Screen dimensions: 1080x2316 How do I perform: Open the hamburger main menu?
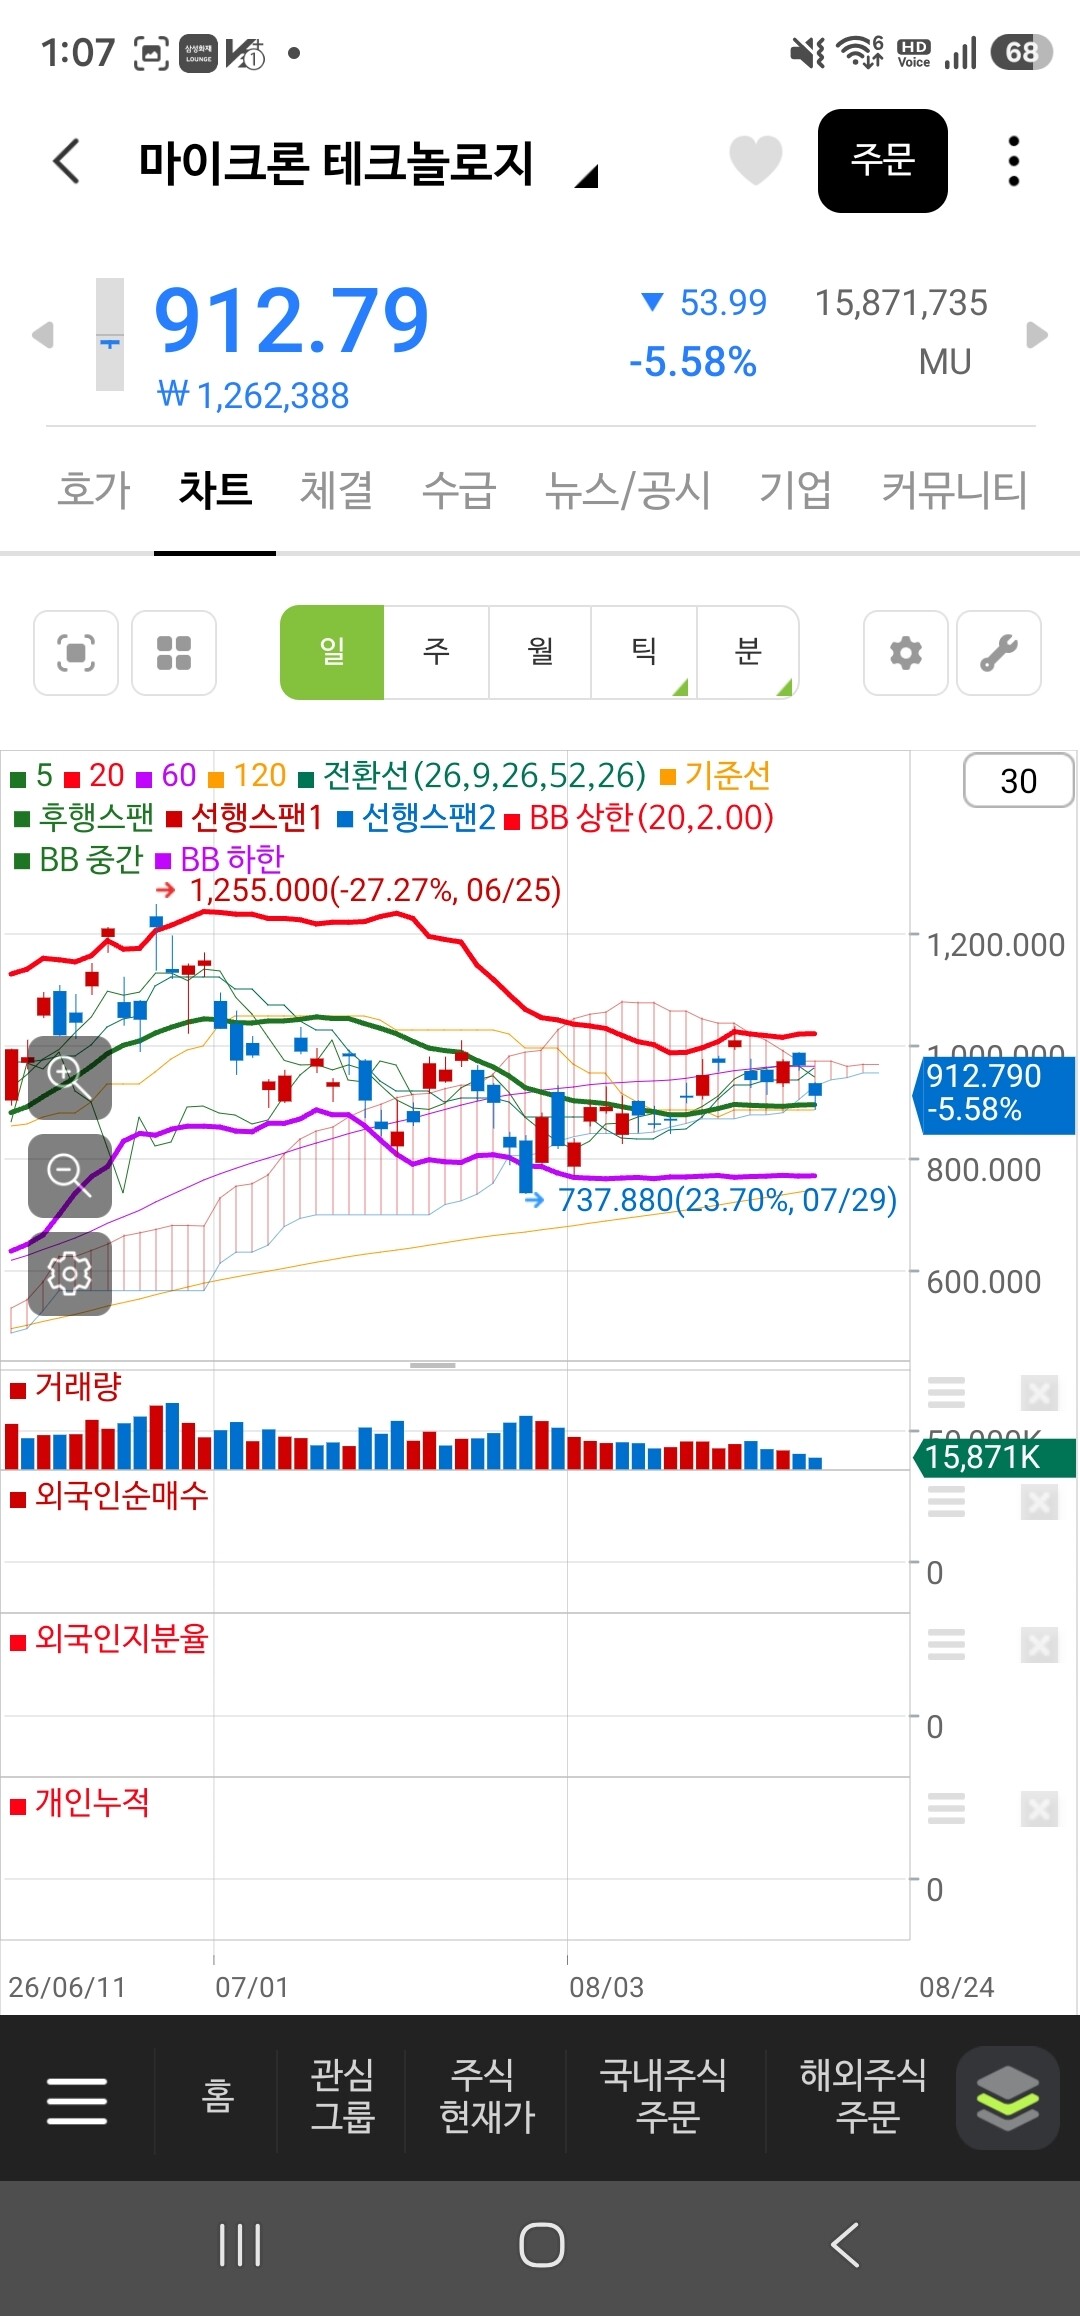tap(77, 2099)
